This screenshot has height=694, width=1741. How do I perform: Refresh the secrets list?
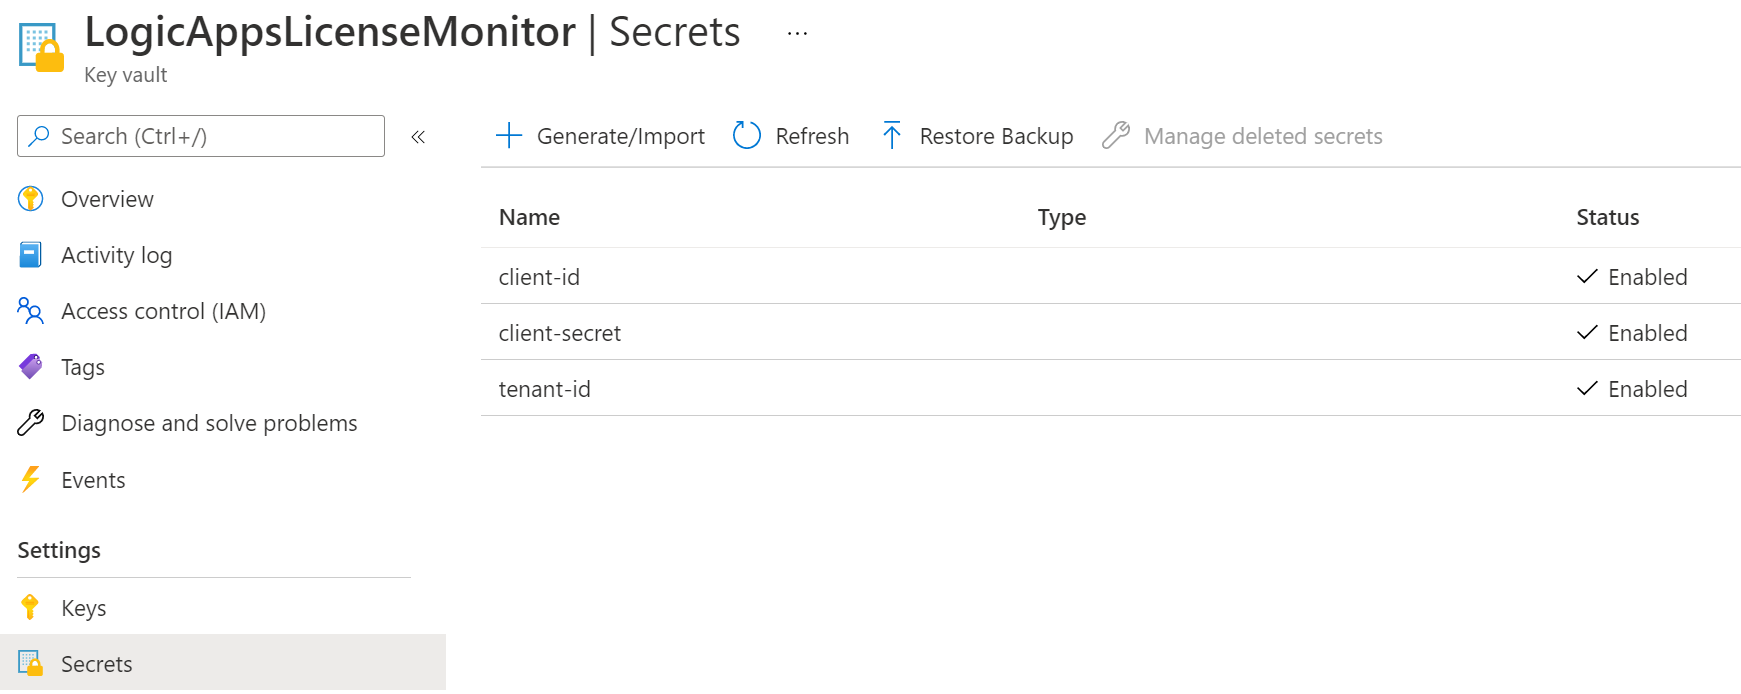(812, 136)
